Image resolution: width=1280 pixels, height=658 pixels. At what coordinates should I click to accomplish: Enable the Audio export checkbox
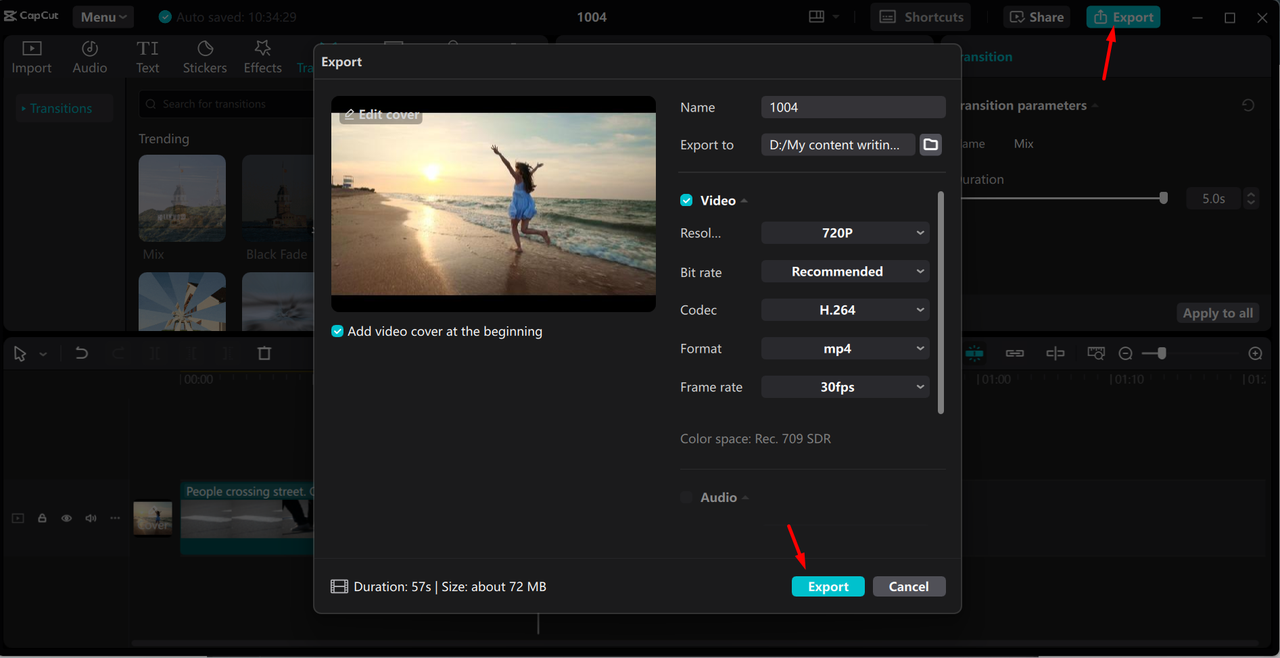tap(686, 497)
